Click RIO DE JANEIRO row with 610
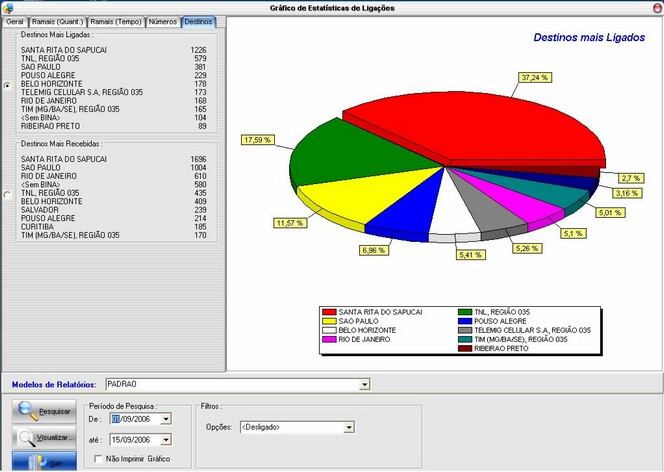 [x=113, y=176]
